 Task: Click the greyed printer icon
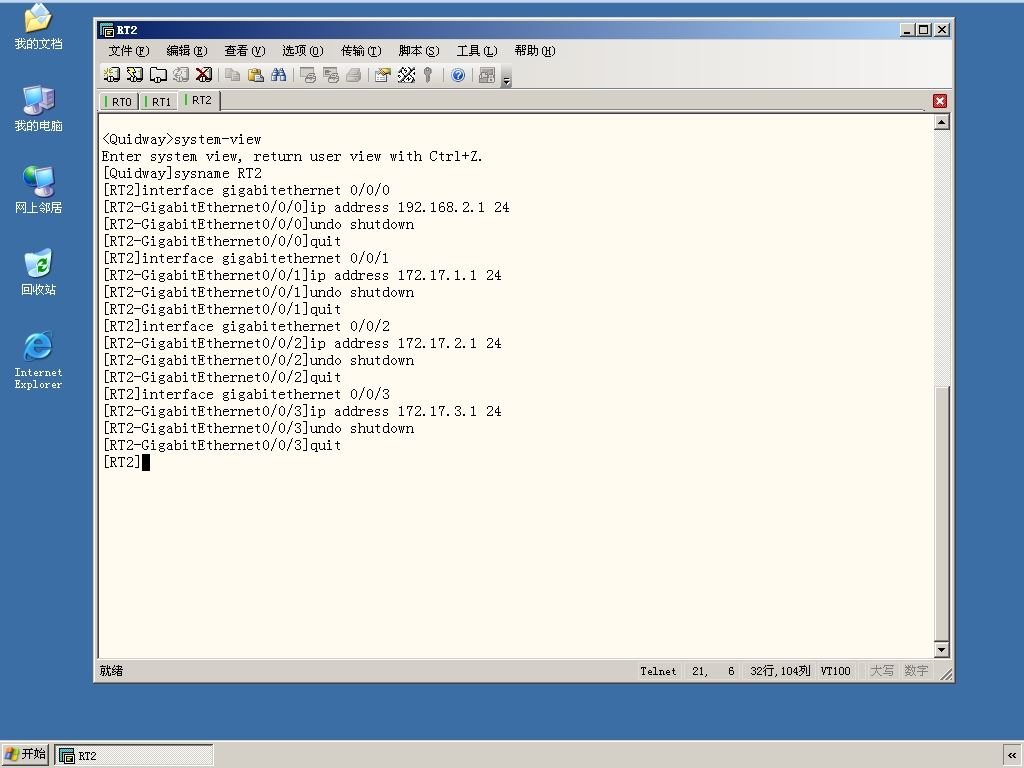point(353,75)
